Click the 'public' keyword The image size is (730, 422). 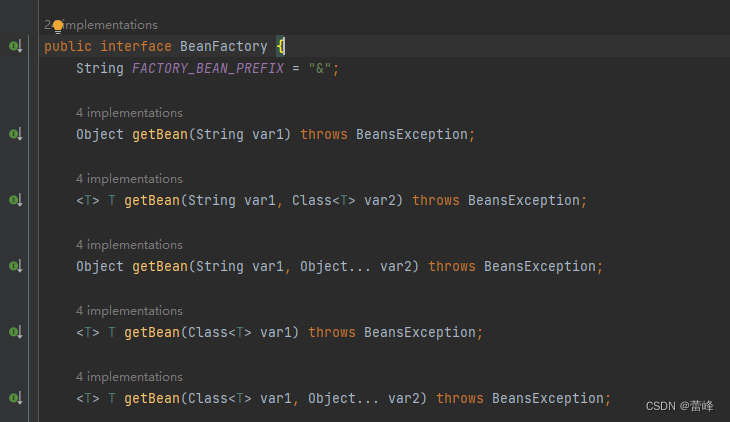coord(68,47)
